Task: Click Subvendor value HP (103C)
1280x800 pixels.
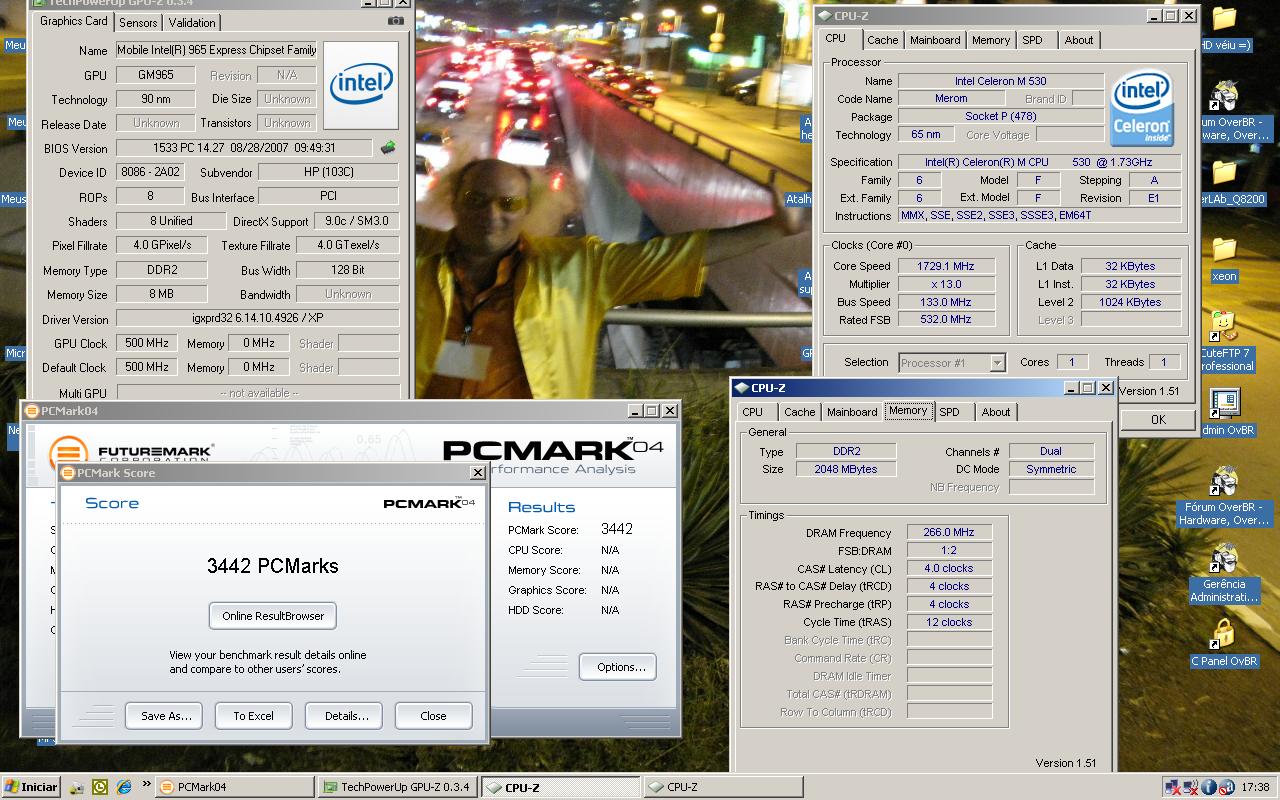Action: tap(329, 172)
